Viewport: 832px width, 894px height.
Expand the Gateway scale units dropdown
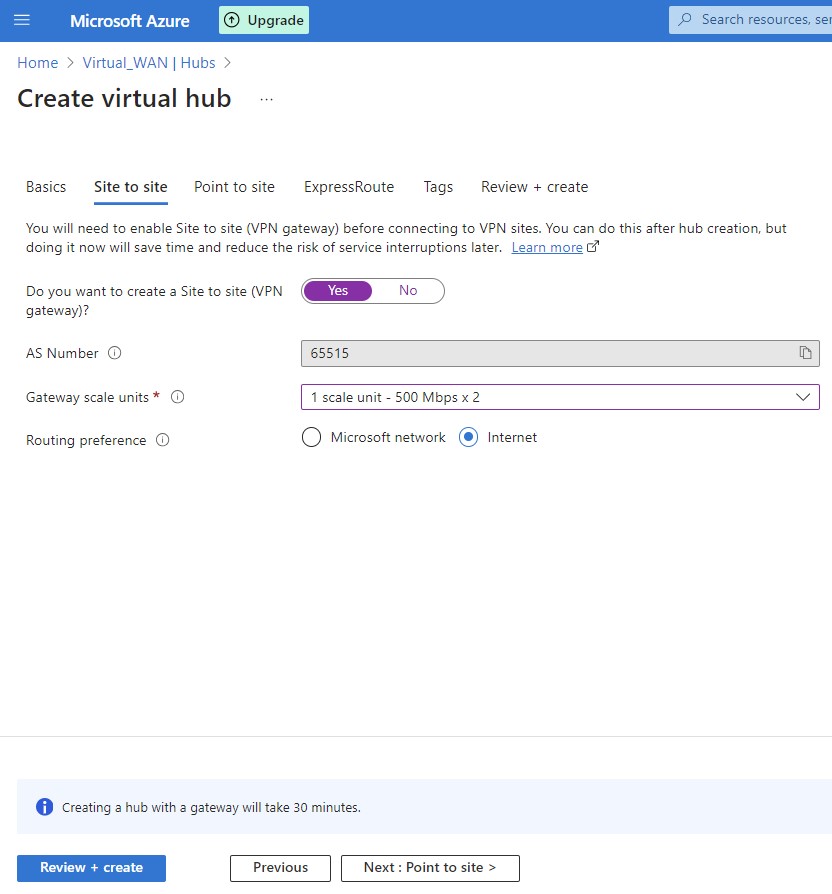coord(560,397)
